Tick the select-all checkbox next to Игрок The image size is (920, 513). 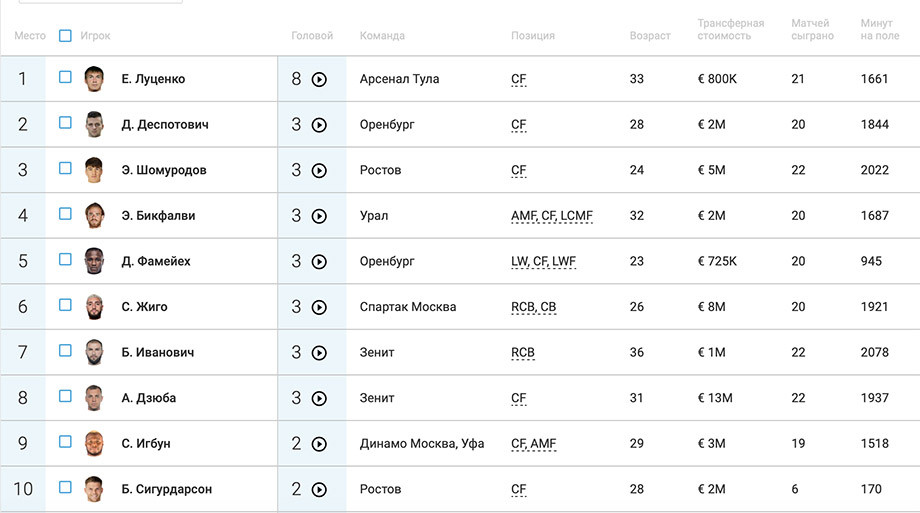pyautogui.click(x=65, y=36)
